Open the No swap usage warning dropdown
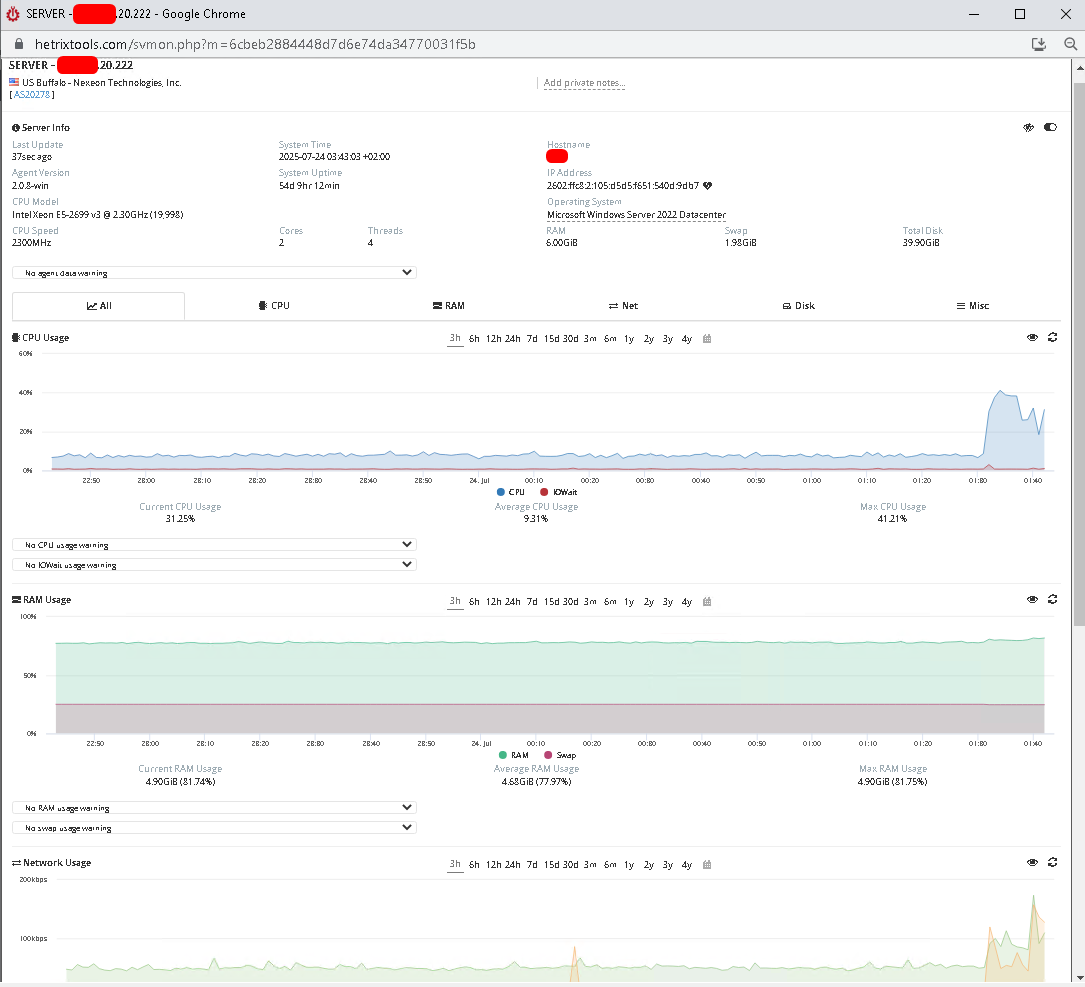The image size is (1085, 987). point(215,827)
